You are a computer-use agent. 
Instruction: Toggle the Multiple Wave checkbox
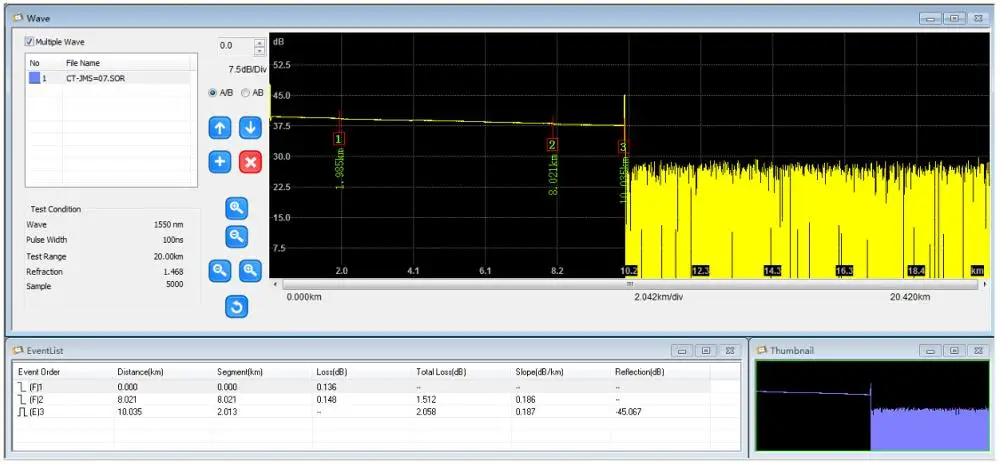click(x=30, y=42)
